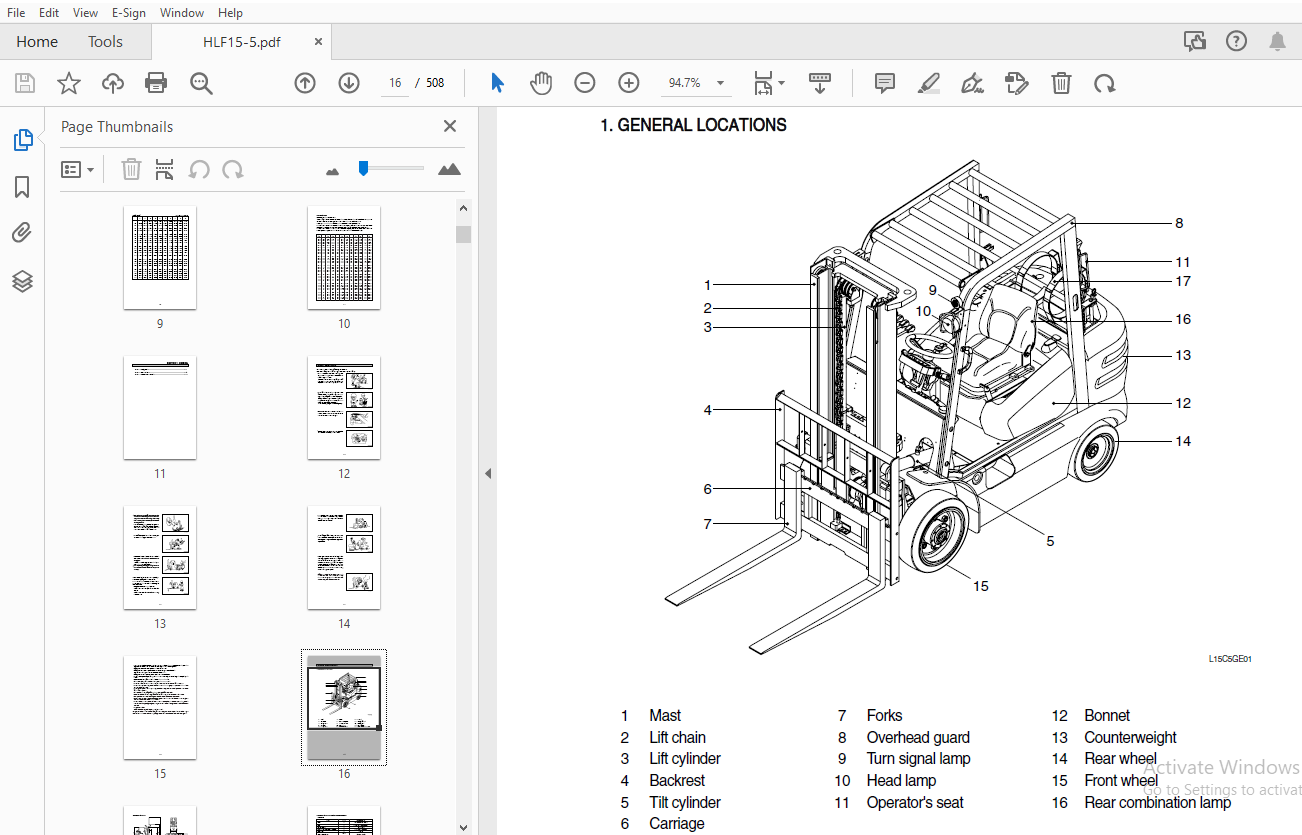The height and width of the screenshot is (835, 1302).
Task: Open the edit PDF tool in the toolbar
Action: point(1017,83)
